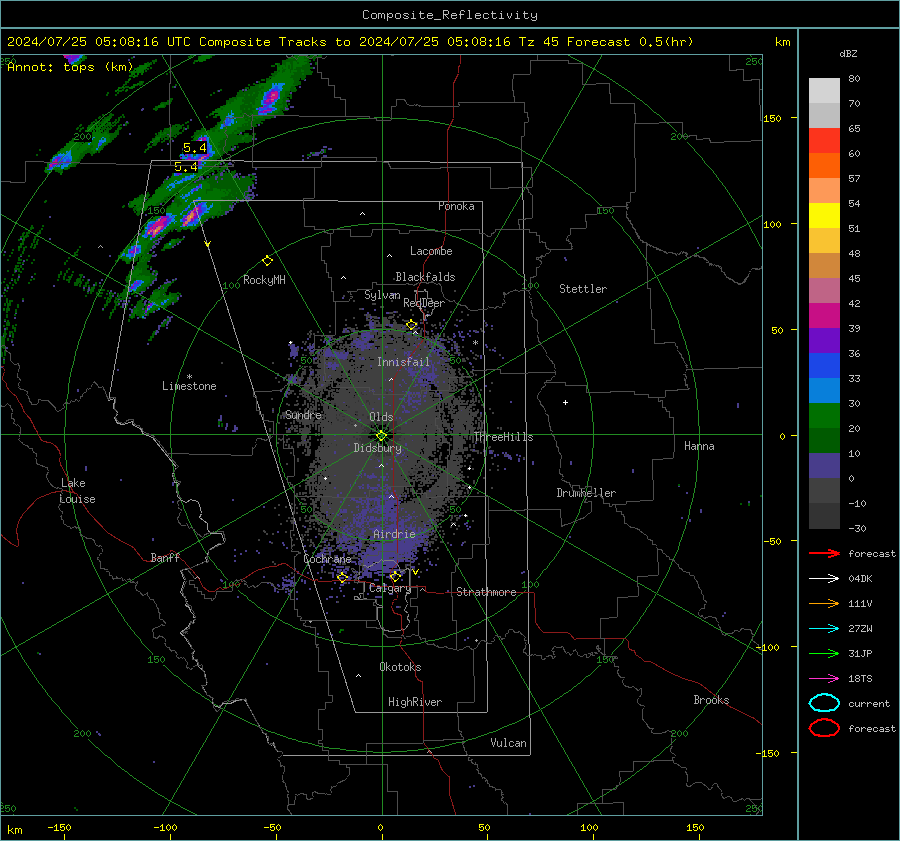Click the red forecast ellipse legend icon
Screen dimensions: 900x841
pos(824,728)
